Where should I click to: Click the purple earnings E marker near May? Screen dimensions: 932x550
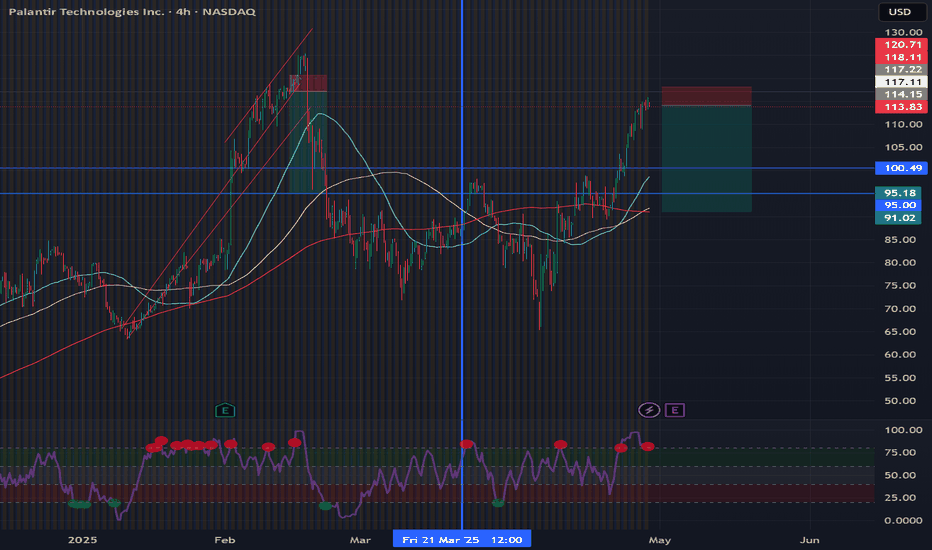(x=675, y=410)
